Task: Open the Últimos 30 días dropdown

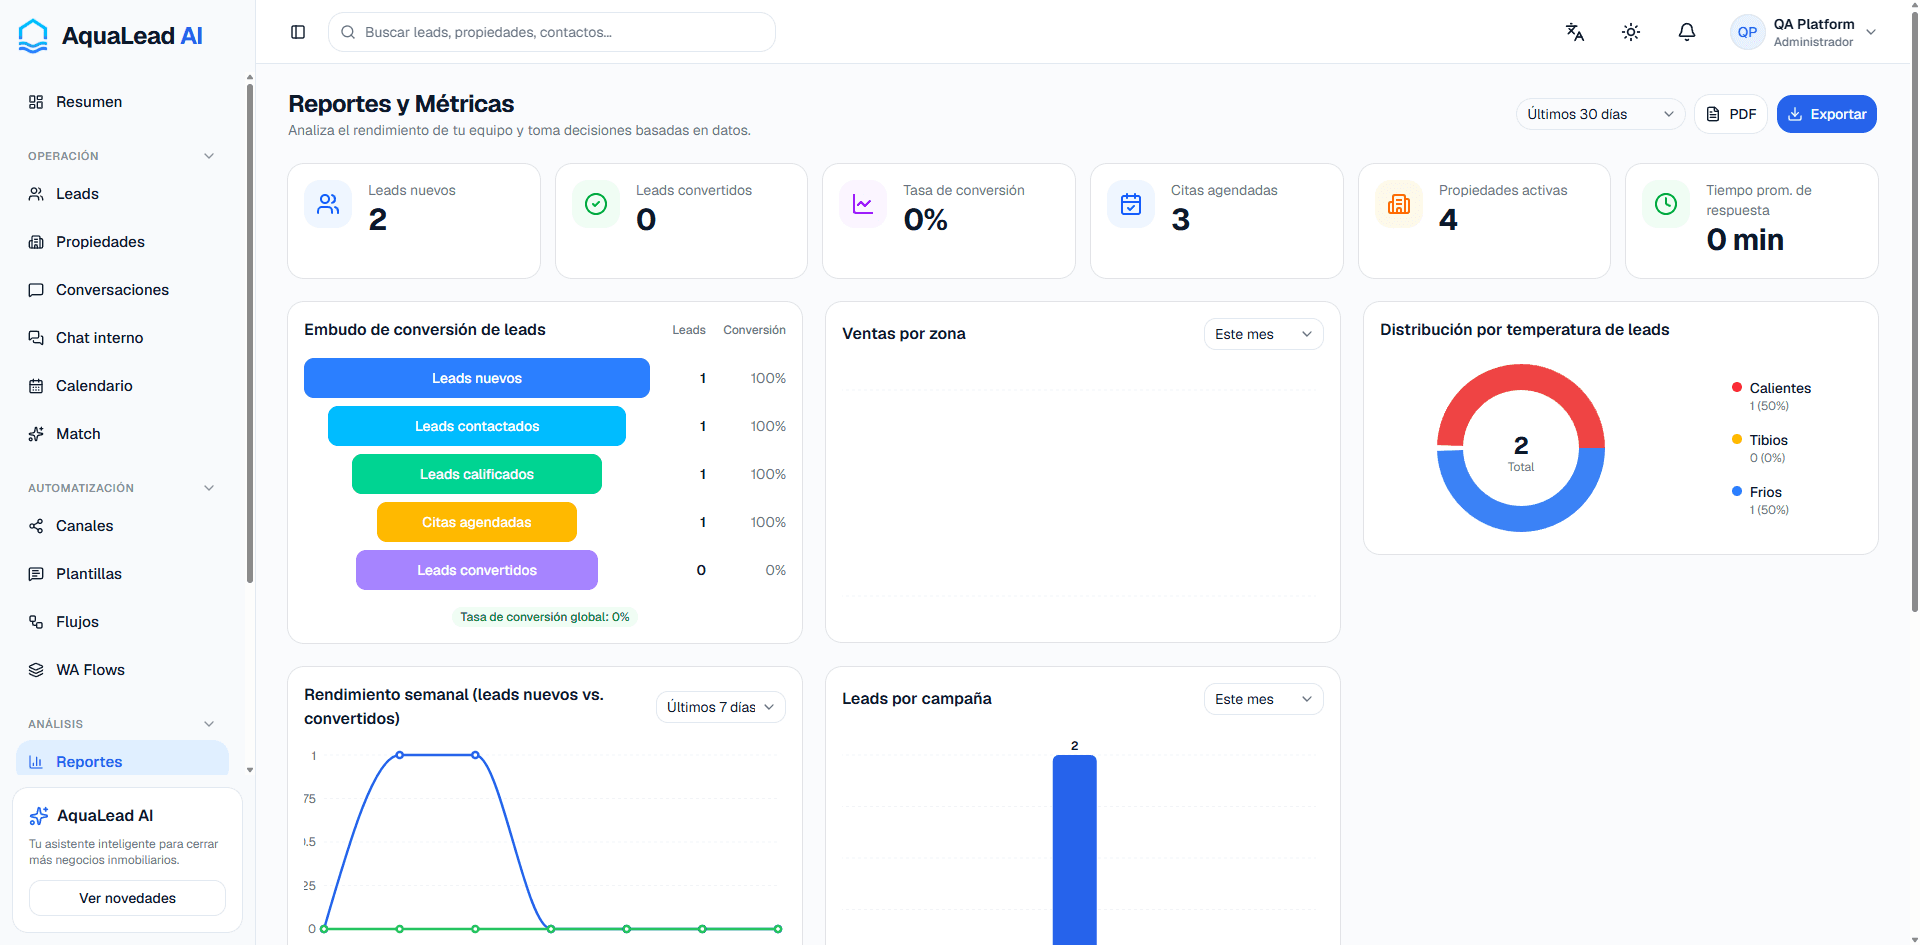Action: tap(1600, 114)
